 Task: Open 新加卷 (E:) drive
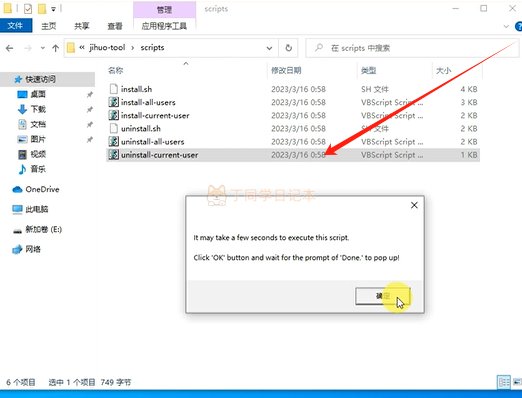[x=43, y=229]
